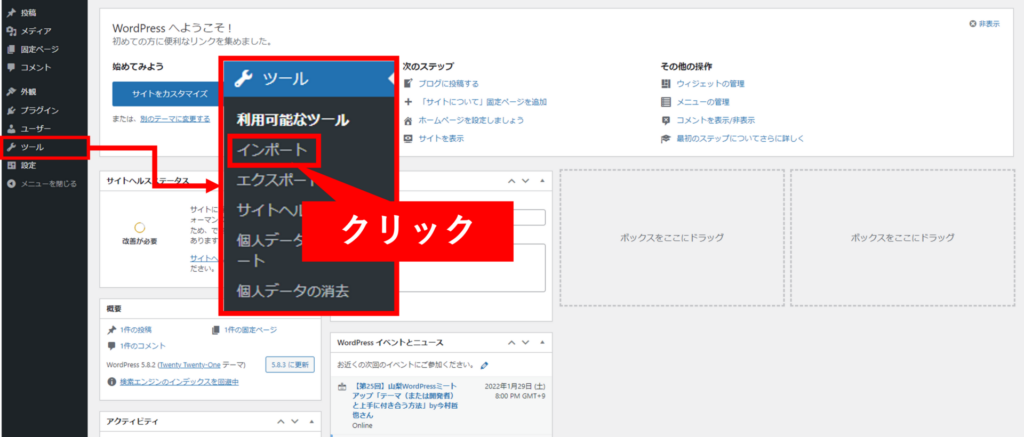Click the 改善が必要 site health status
Viewport: 1024px width, 437px height.
pos(139,241)
